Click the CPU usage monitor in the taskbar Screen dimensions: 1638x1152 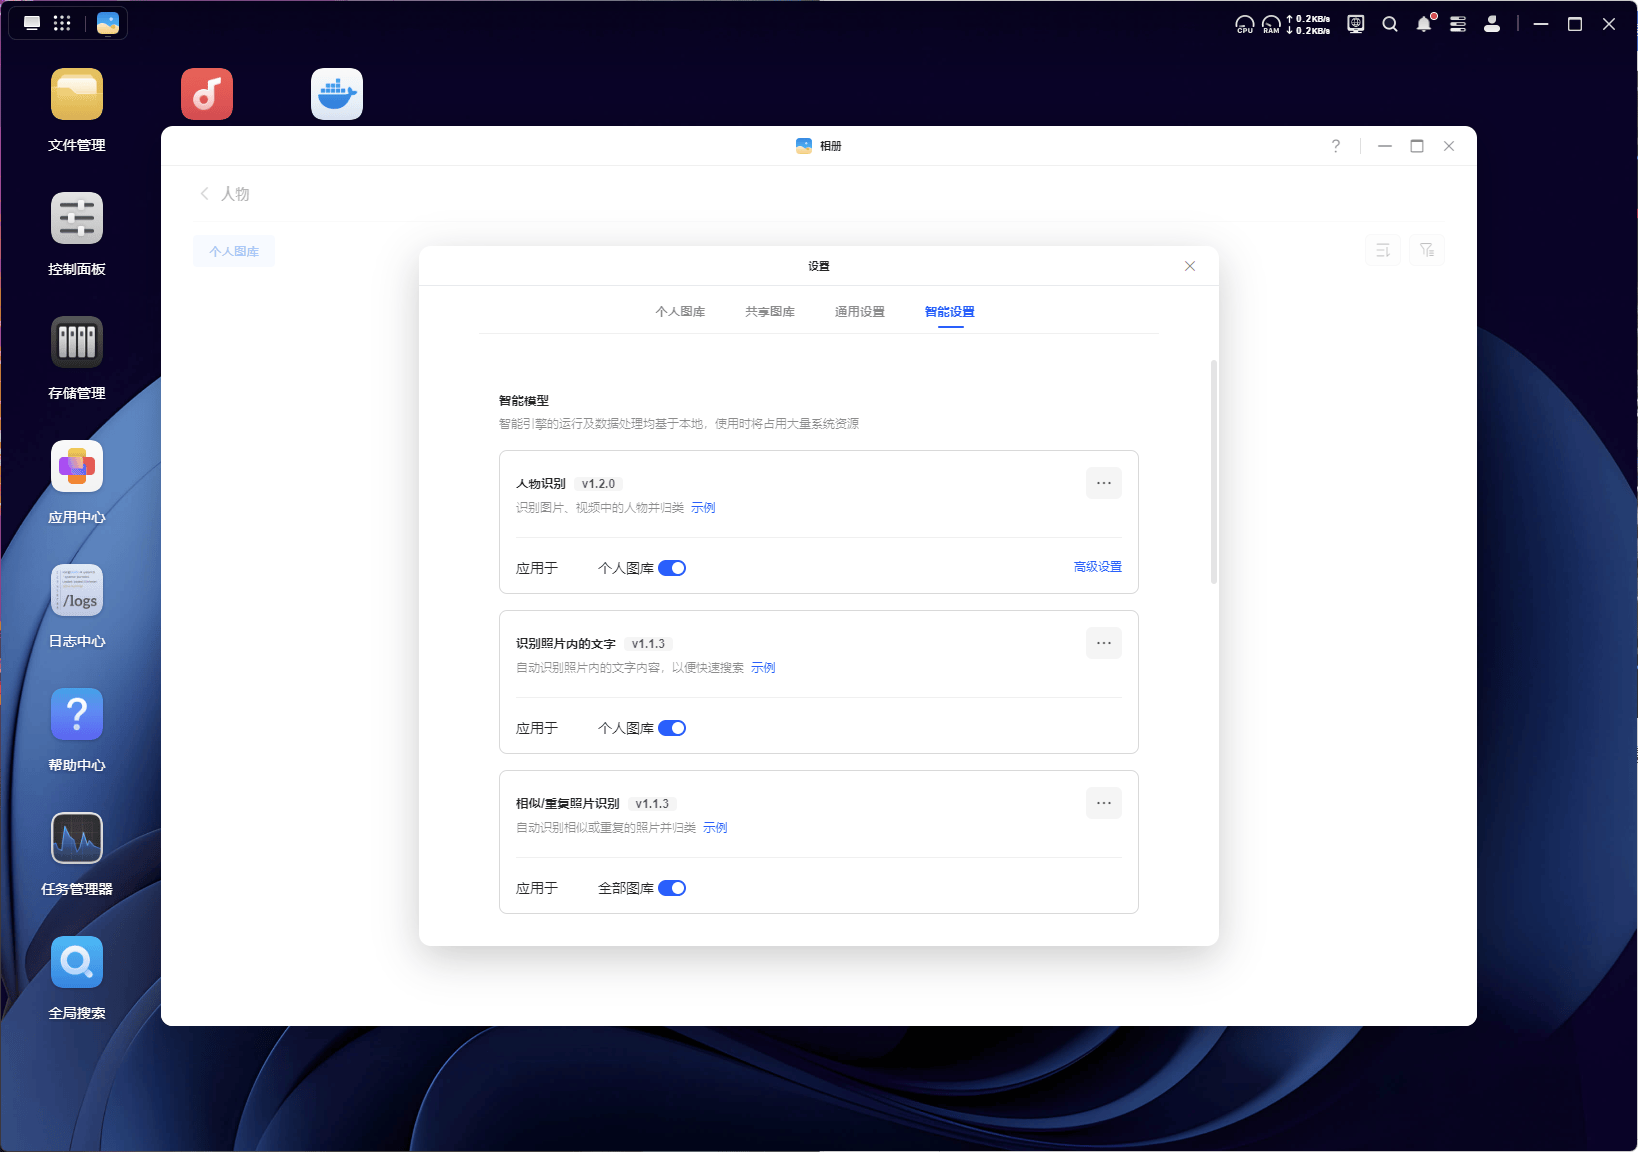tap(1245, 23)
